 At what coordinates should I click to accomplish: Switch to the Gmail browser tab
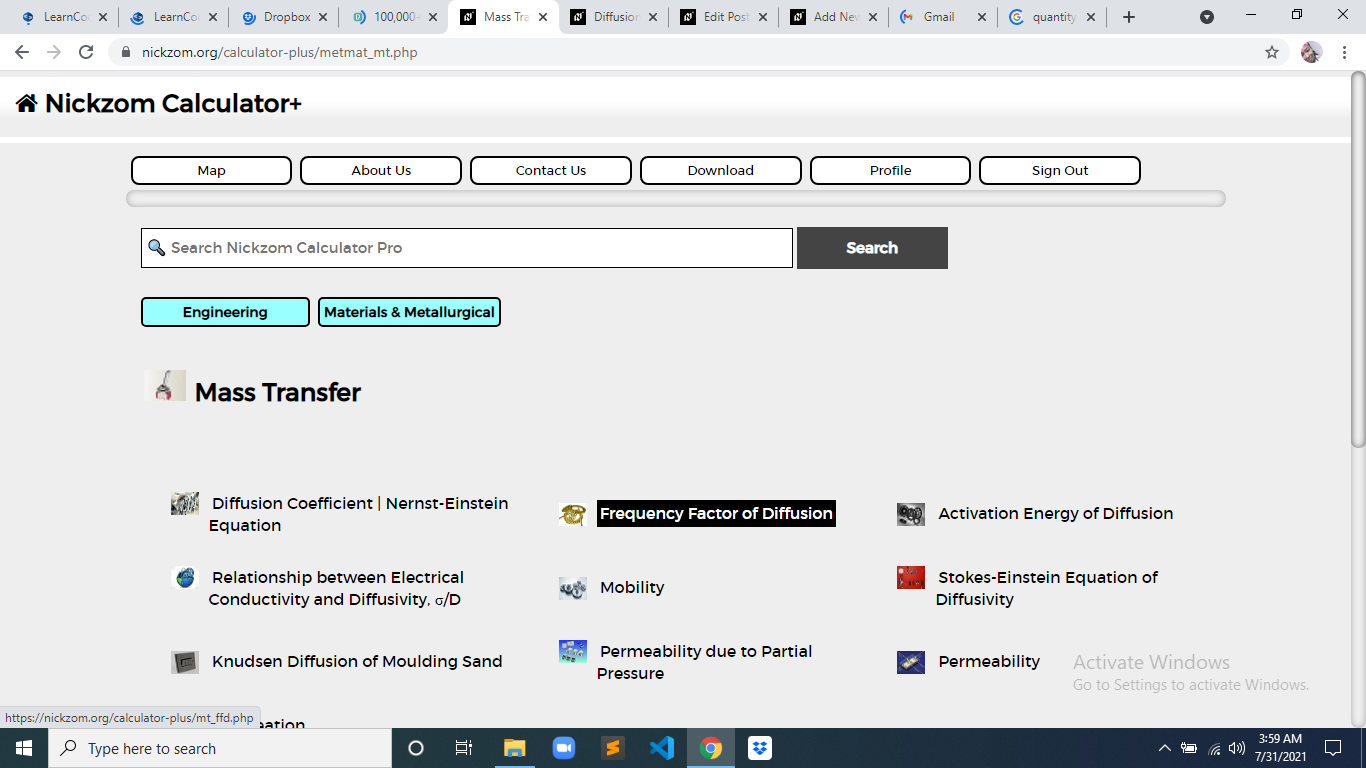point(942,17)
